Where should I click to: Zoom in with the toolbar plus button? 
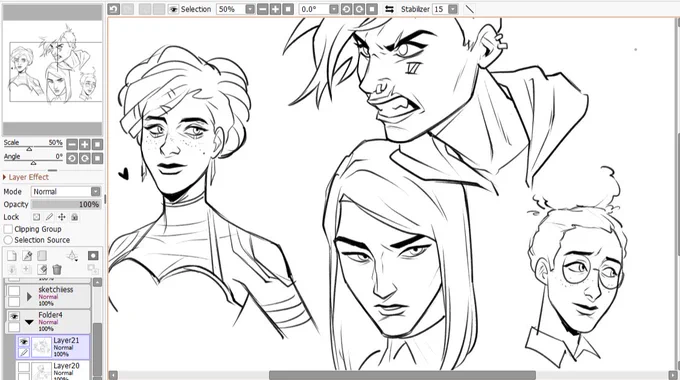(x=275, y=9)
